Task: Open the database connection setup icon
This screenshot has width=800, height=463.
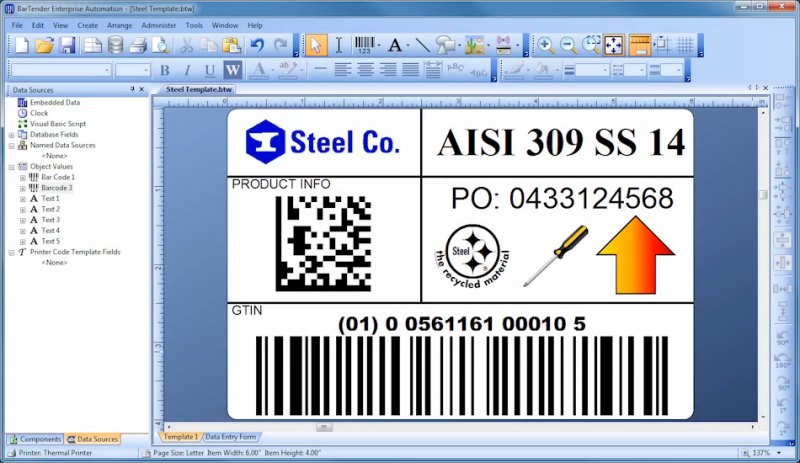Action: coord(116,45)
